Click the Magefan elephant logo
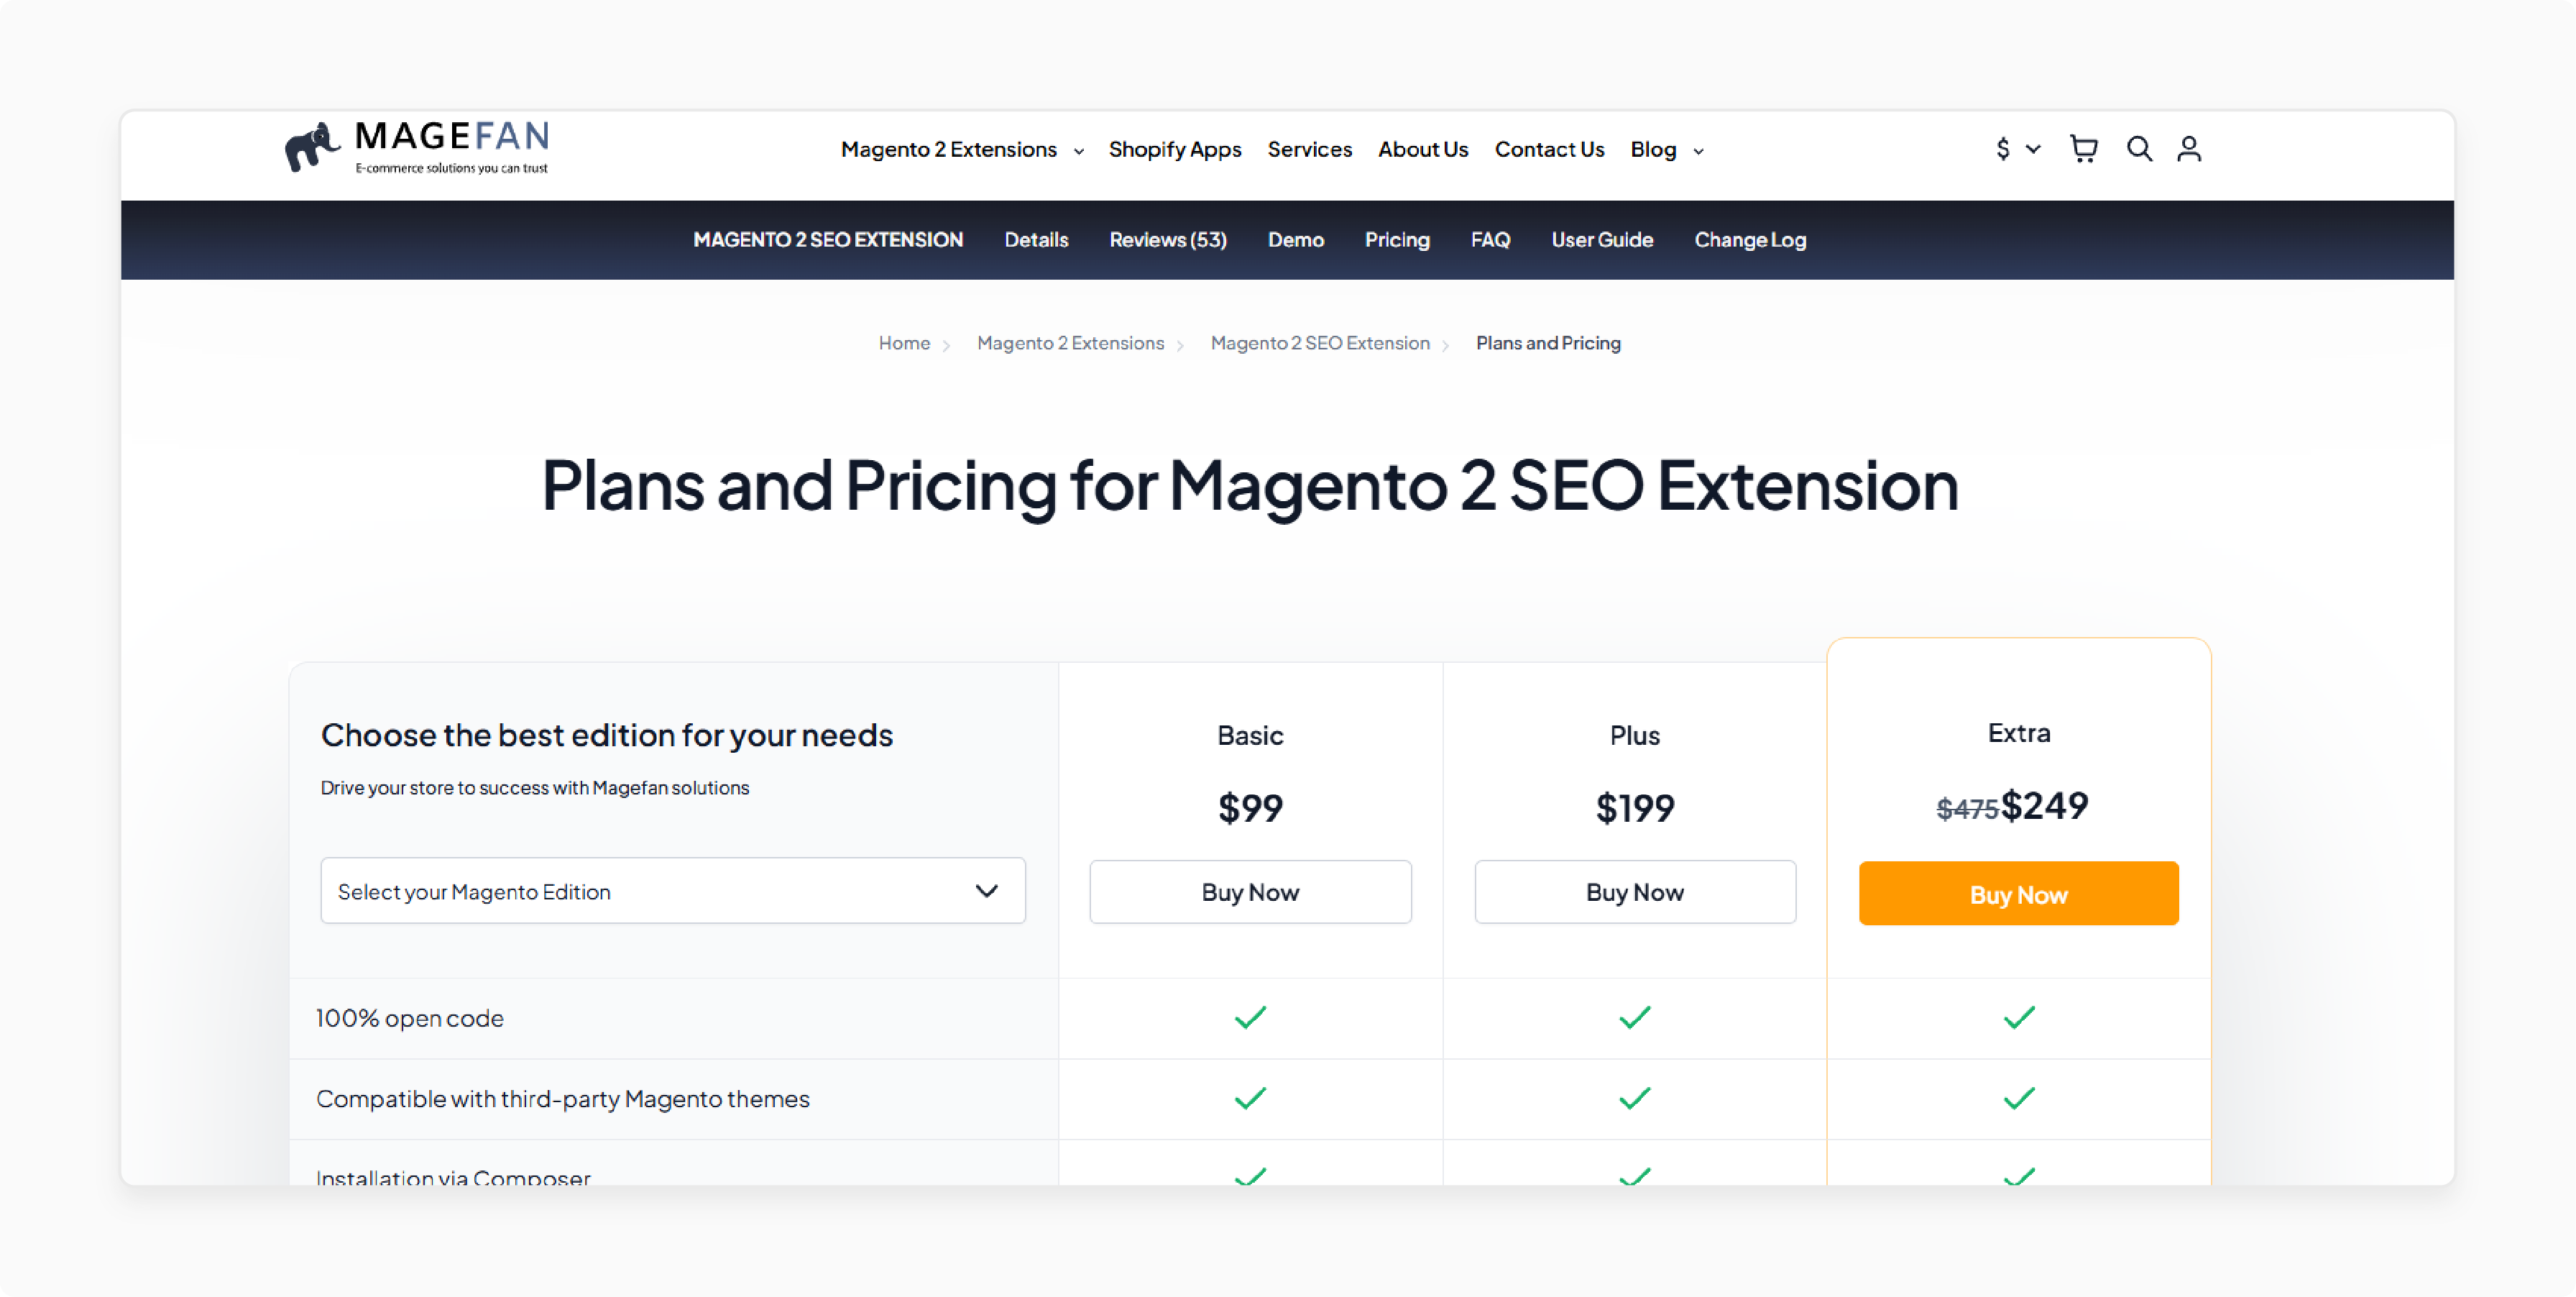2576x1297 pixels. [x=417, y=147]
